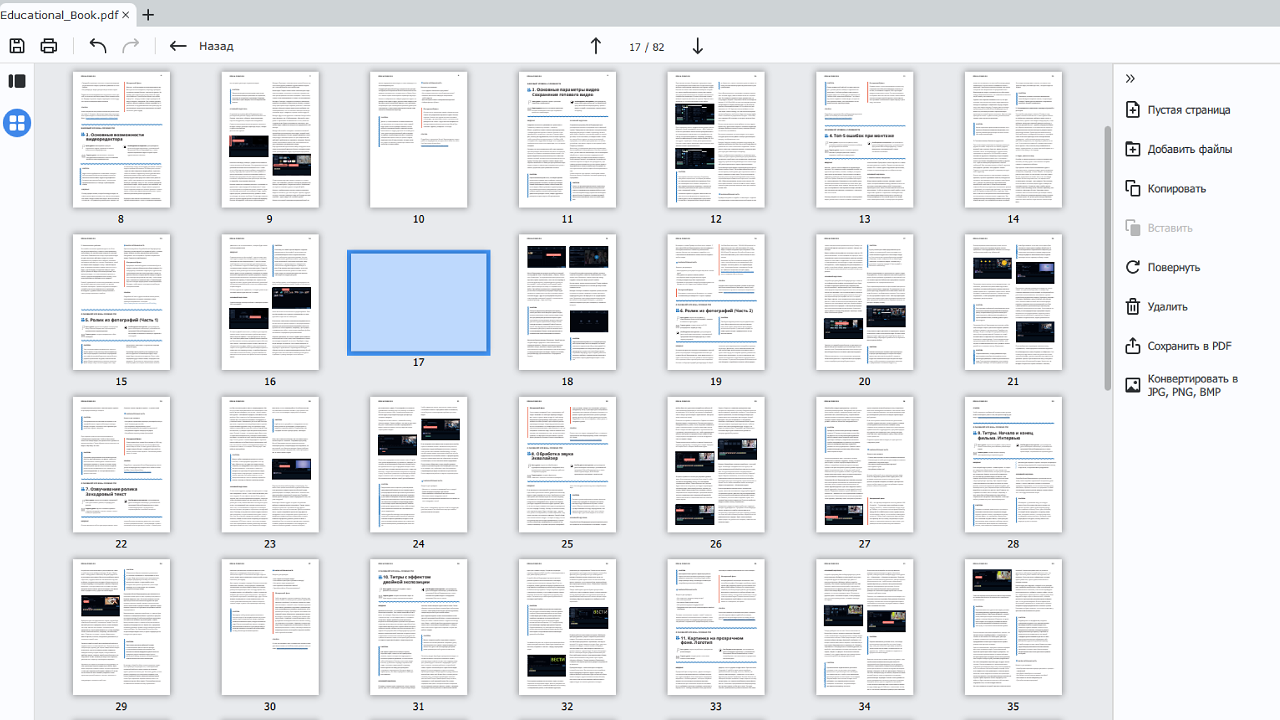Go to next page with down arrow
Viewport: 1280px width, 720px height.
698,46
